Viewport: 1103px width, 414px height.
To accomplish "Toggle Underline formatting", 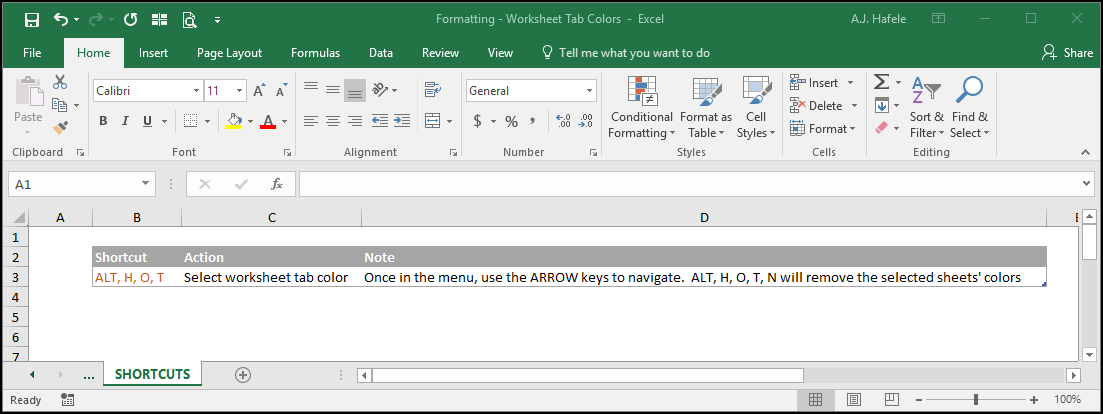I will click(147, 121).
